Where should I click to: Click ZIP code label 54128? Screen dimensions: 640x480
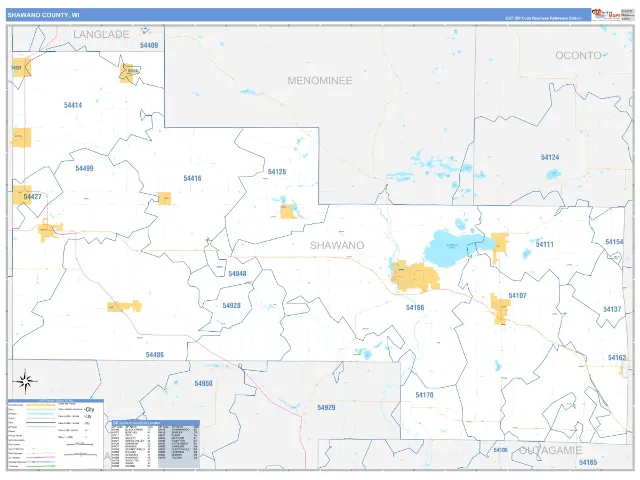(277, 172)
